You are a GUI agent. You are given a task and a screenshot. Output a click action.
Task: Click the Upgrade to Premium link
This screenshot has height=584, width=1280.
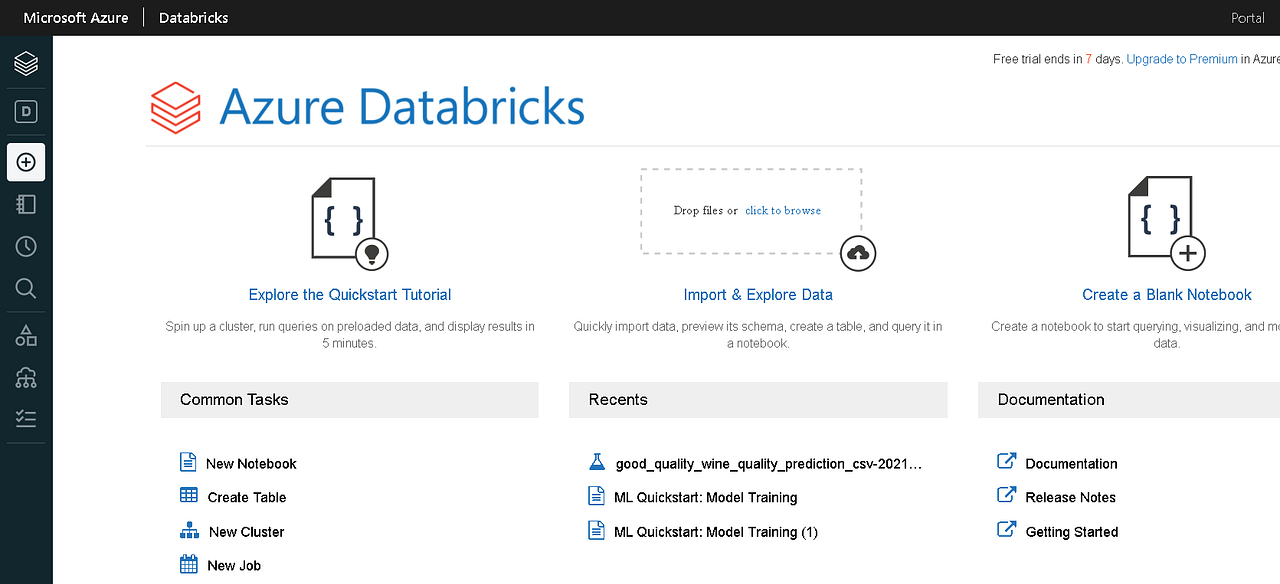tap(1182, 59)
